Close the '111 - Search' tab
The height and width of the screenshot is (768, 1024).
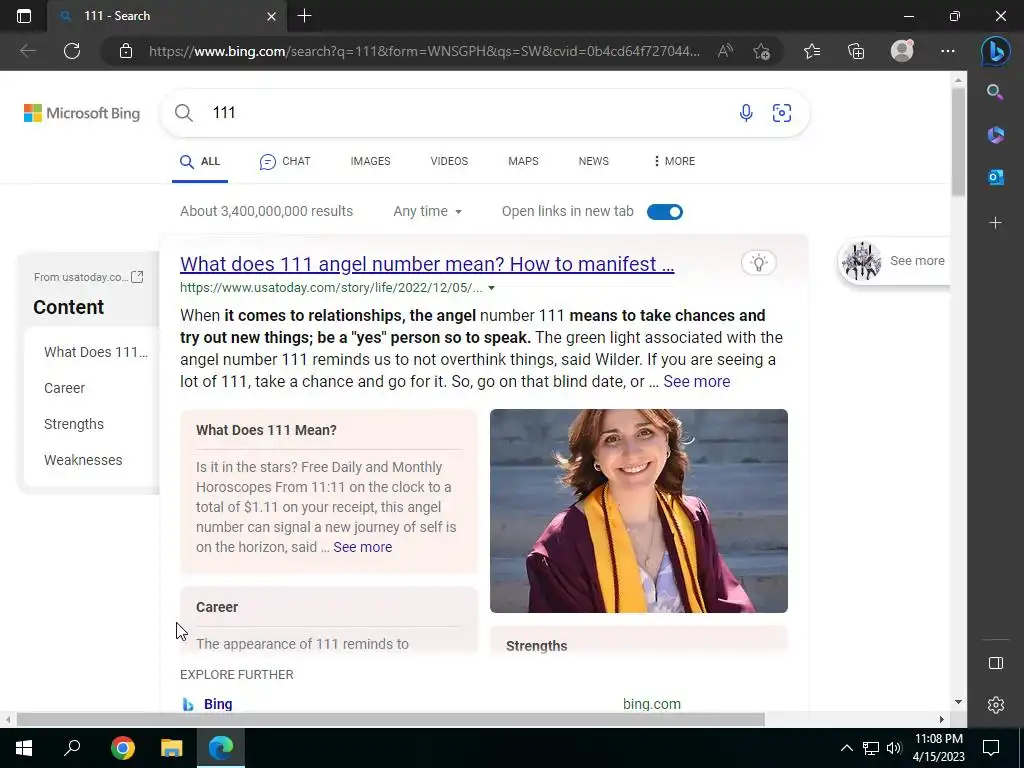click(x=272, y=16)
